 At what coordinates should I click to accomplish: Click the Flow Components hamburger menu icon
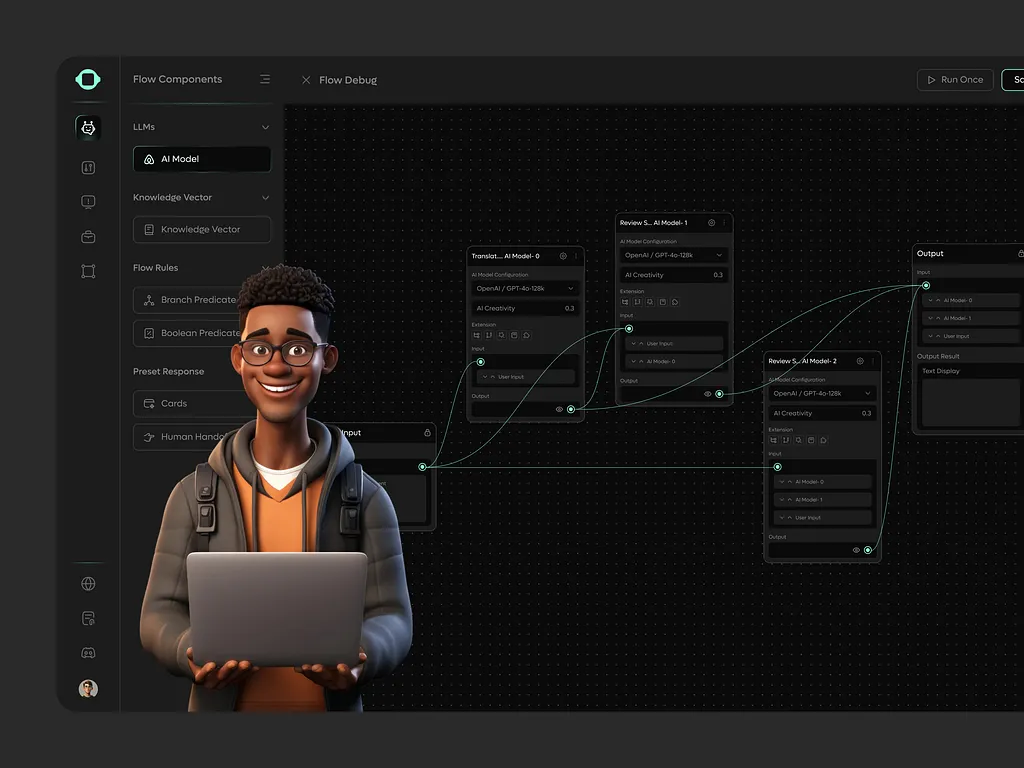[264, 79]
